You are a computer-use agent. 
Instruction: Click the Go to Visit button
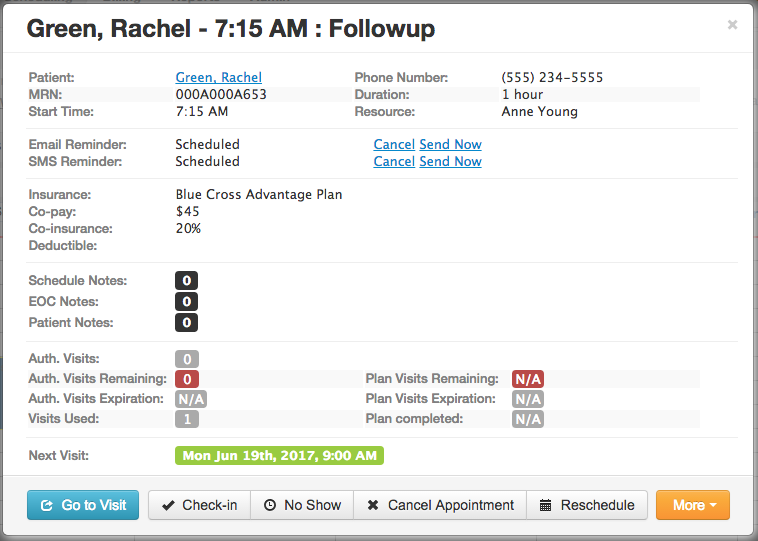83,505
